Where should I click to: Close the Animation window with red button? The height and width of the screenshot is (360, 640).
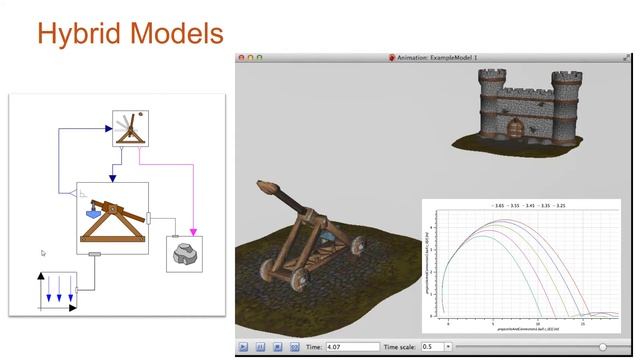241,58
